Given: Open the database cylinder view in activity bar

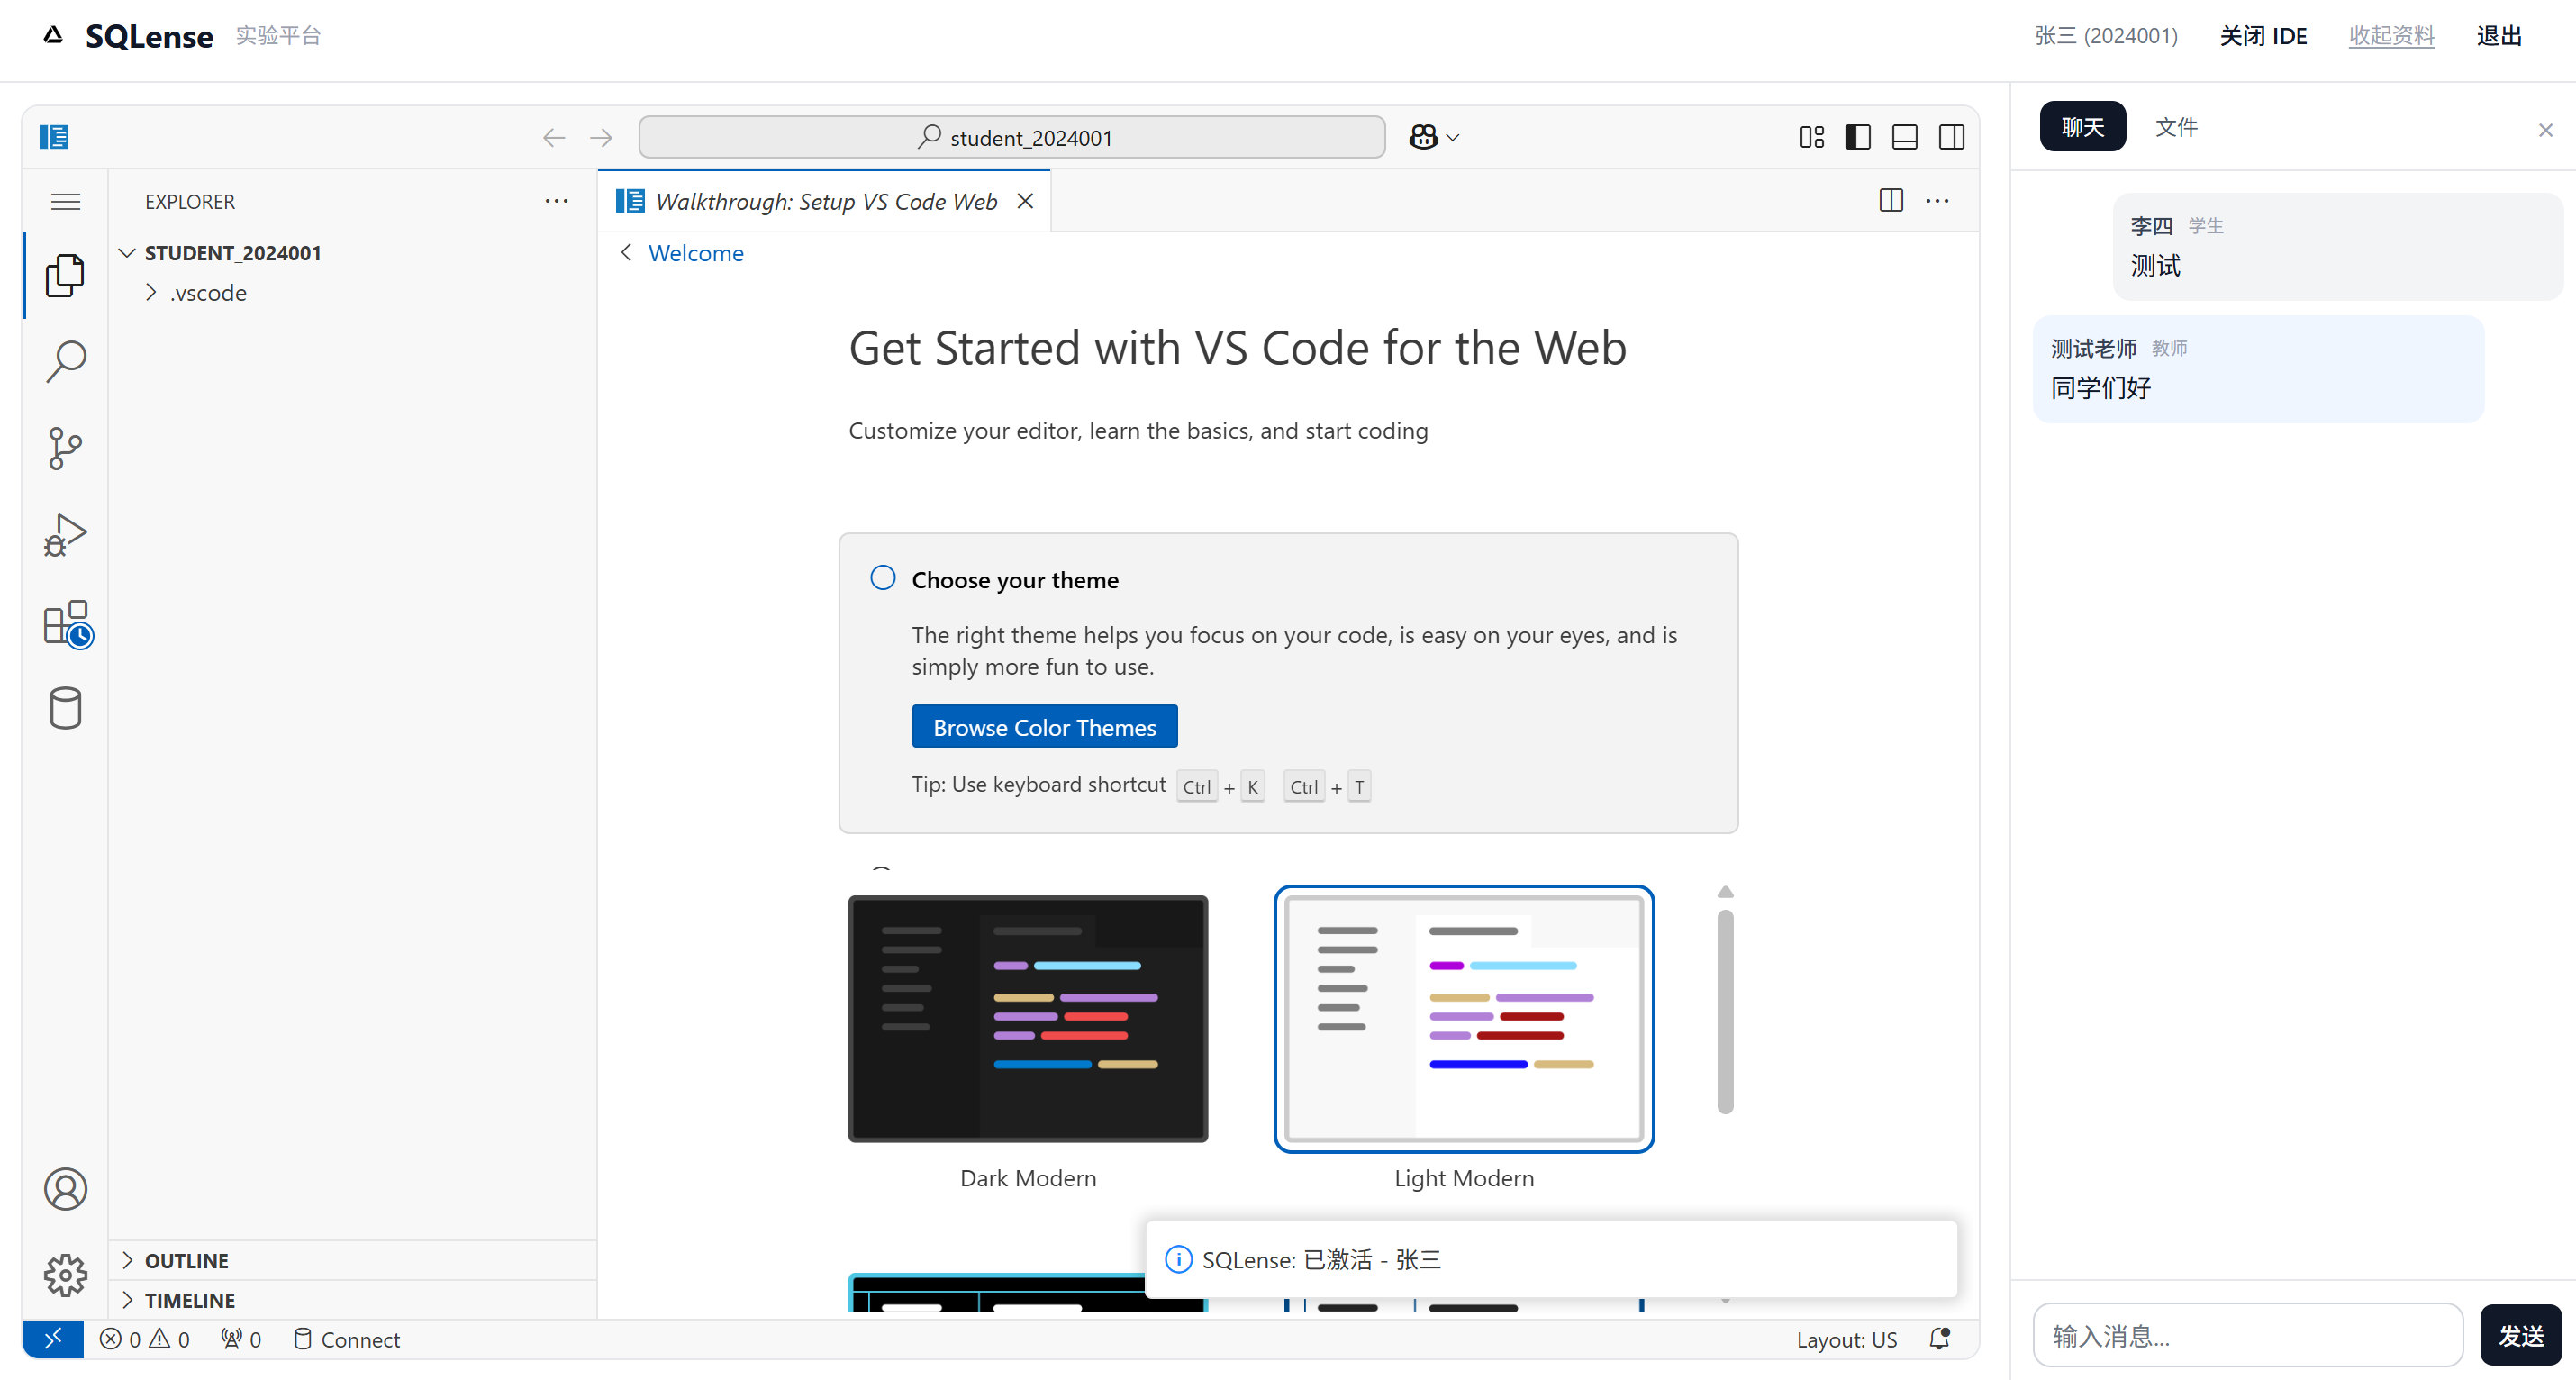Looking at the screenshot, I should point(65,708).
